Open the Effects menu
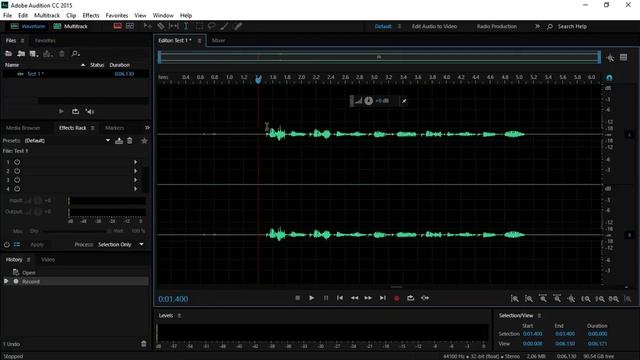 pos(91,16)
